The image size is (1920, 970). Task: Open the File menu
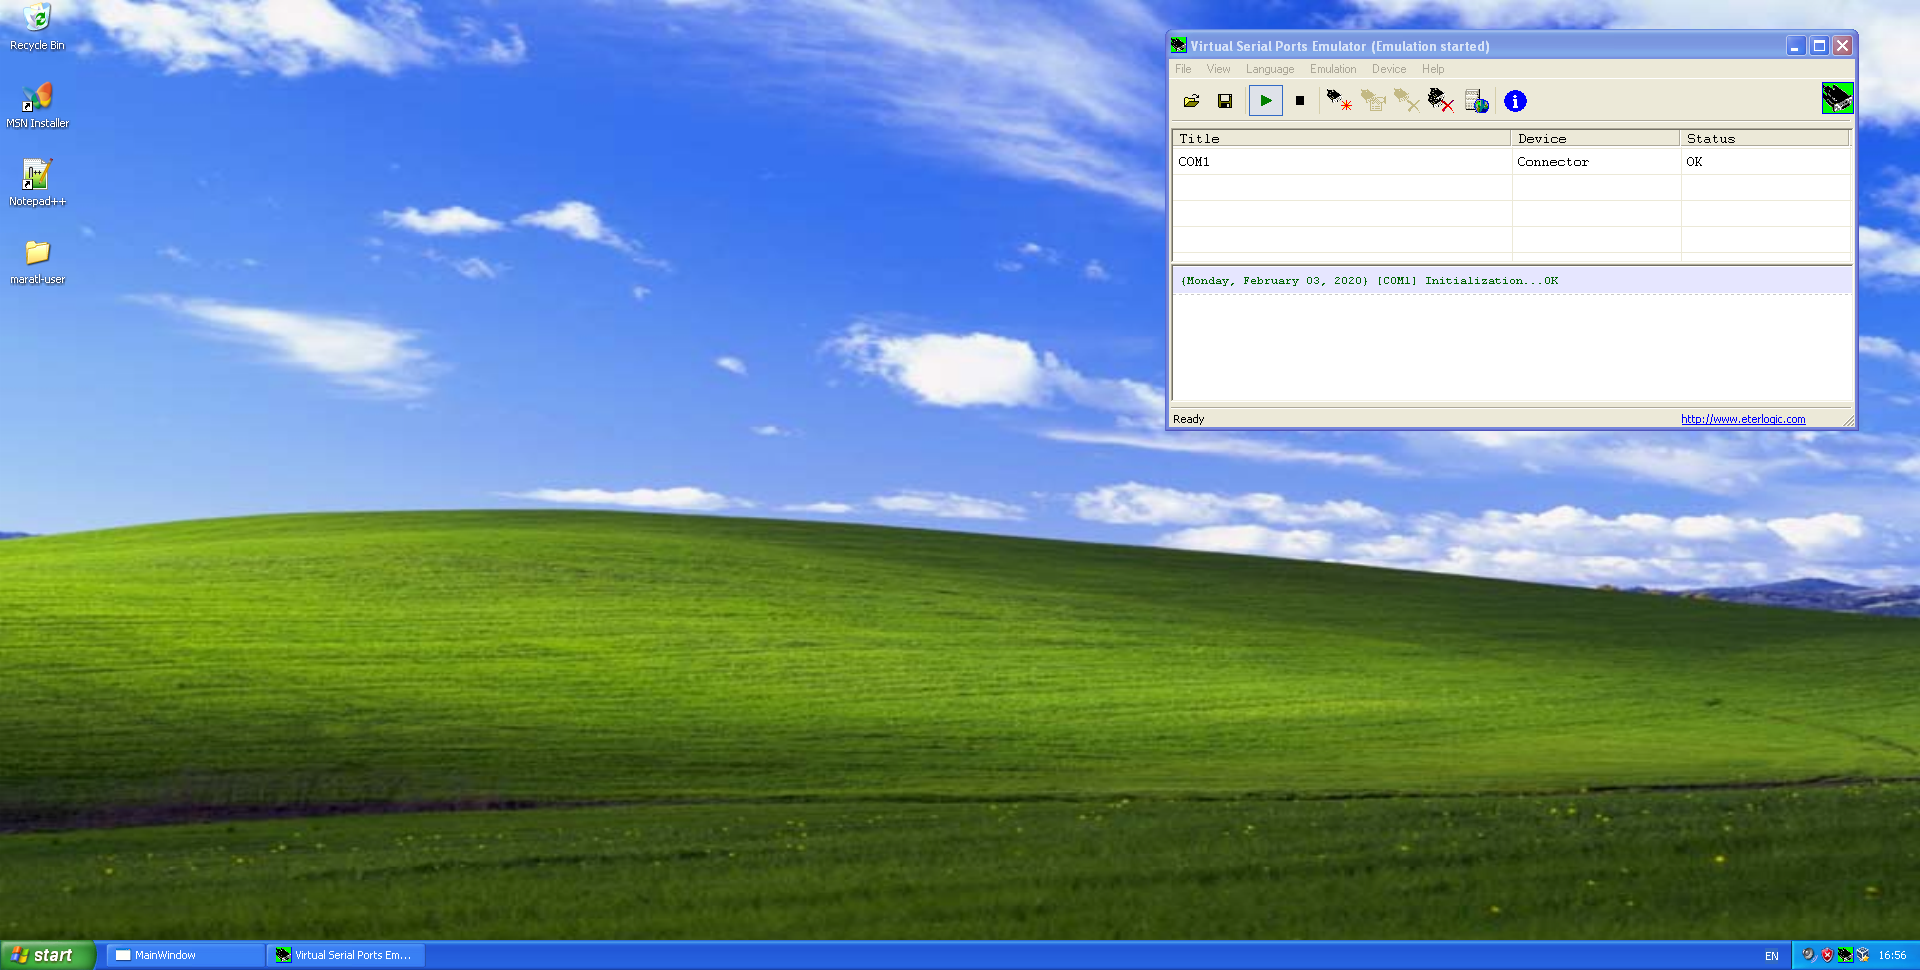click(1183, 69)
